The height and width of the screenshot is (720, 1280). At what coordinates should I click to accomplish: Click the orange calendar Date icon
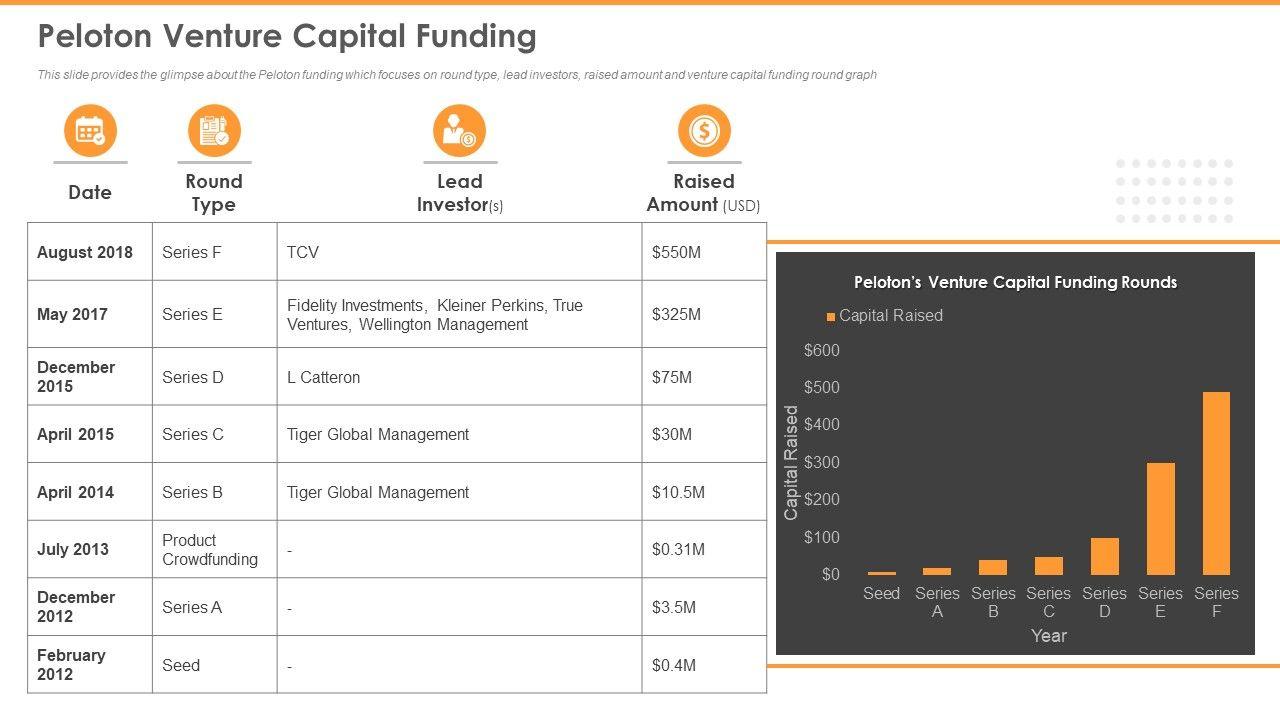click(90, 131)
